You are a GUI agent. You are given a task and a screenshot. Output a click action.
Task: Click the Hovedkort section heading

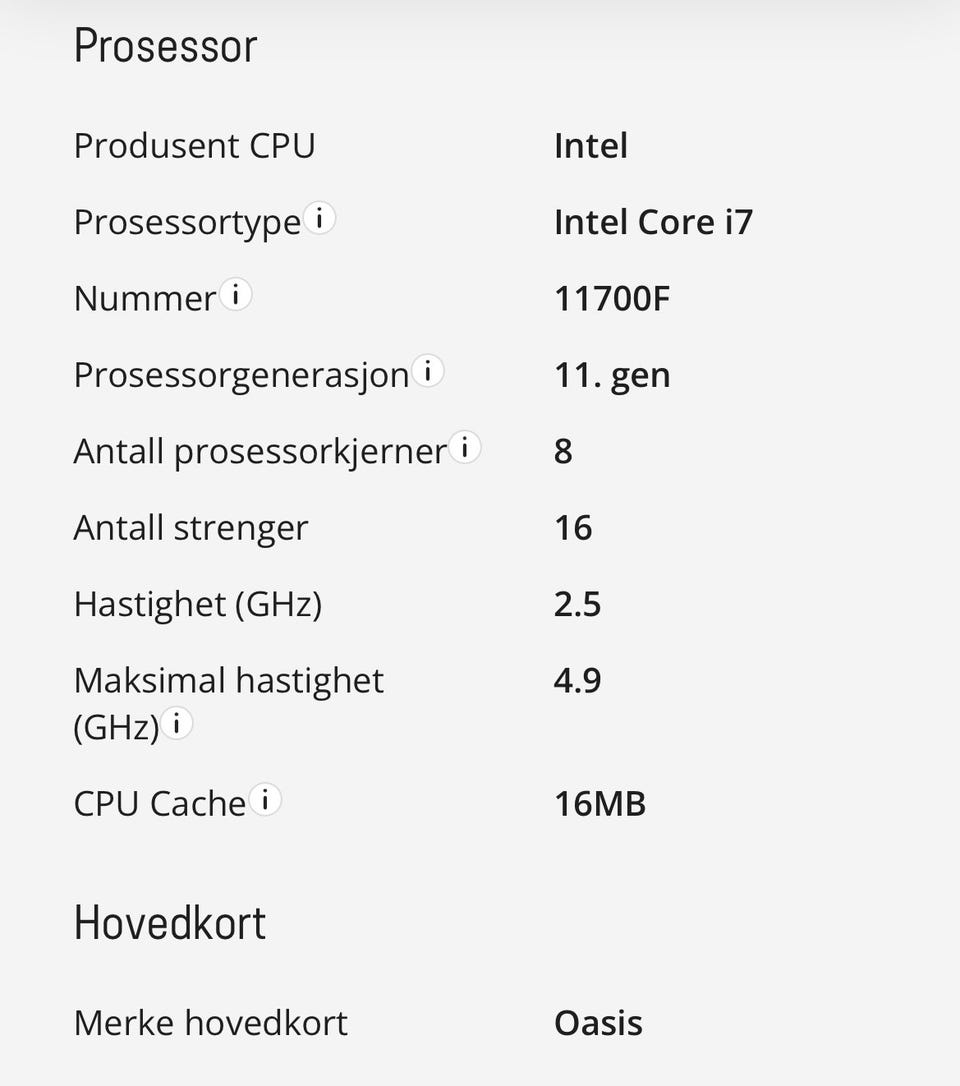click(170, 923)
